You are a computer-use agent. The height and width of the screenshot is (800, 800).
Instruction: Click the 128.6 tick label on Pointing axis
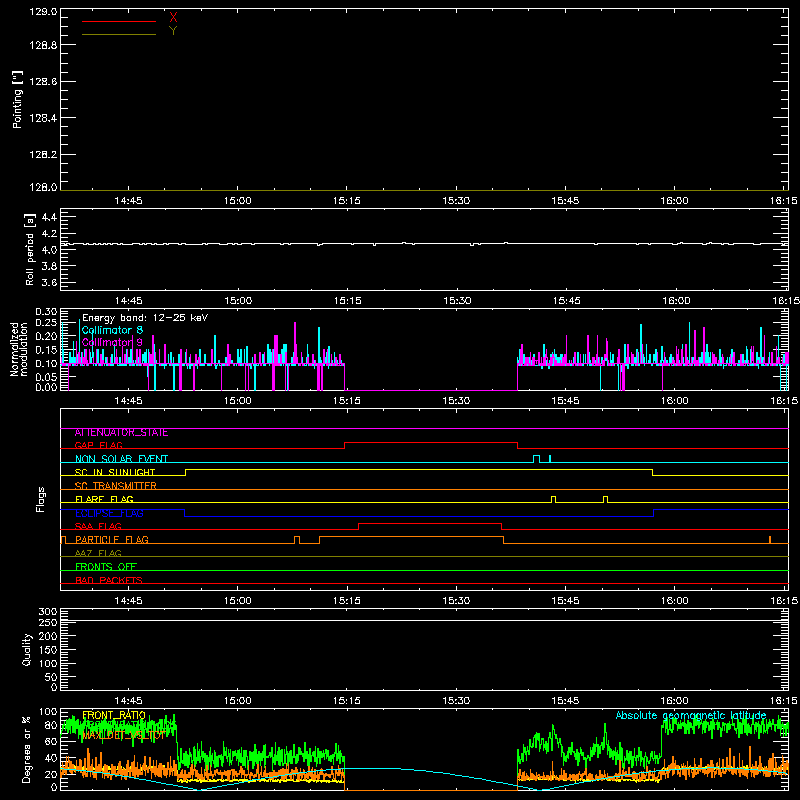tap(43, 82)
